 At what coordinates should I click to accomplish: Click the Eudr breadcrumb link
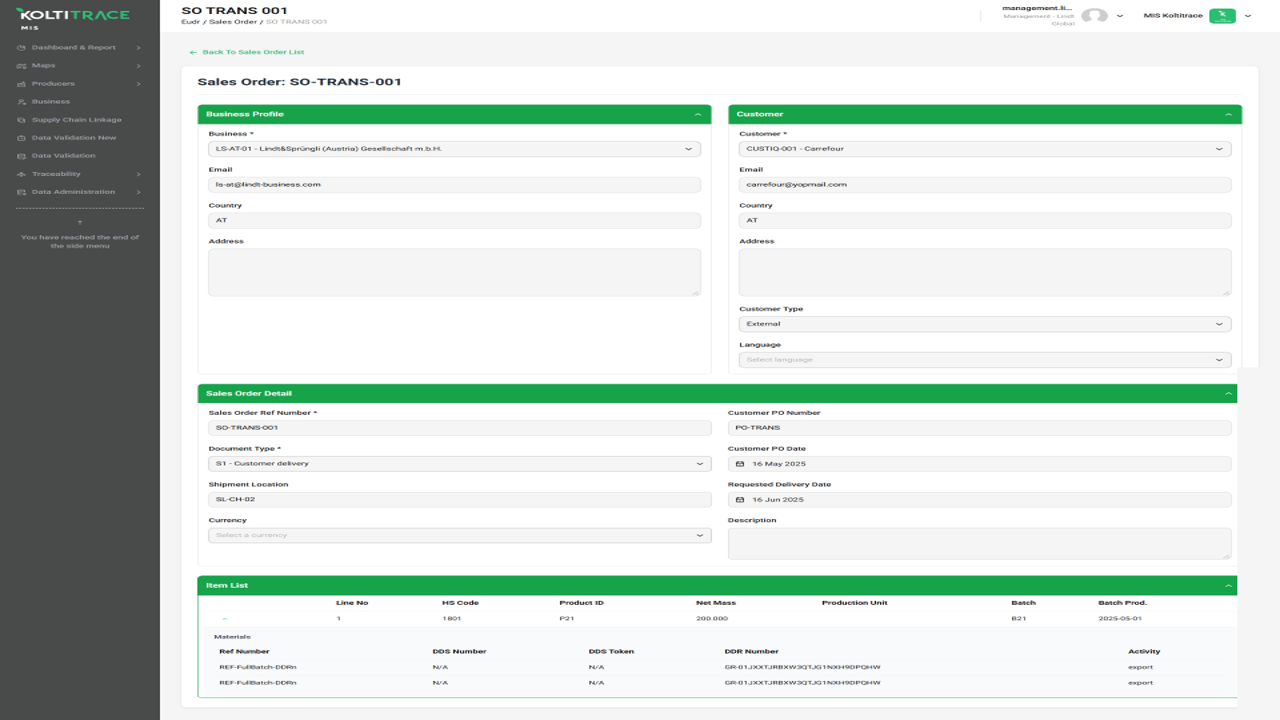(x=190, y=21)
